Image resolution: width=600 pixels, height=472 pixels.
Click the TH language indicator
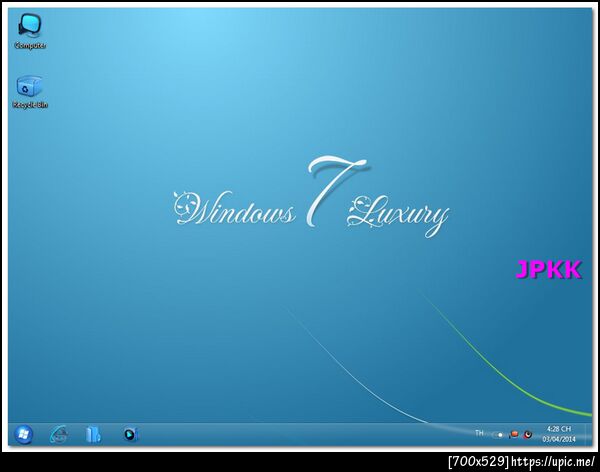click(x=479, y=433)
